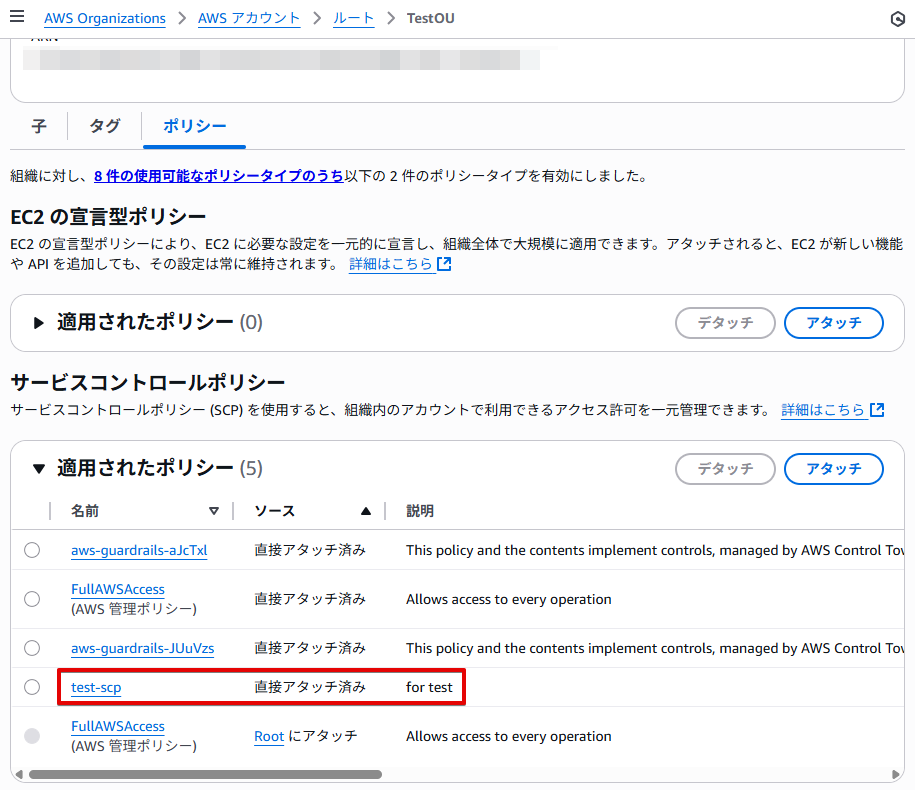Expand EC2 適用されたポリシー (0) section

point(39,323)
